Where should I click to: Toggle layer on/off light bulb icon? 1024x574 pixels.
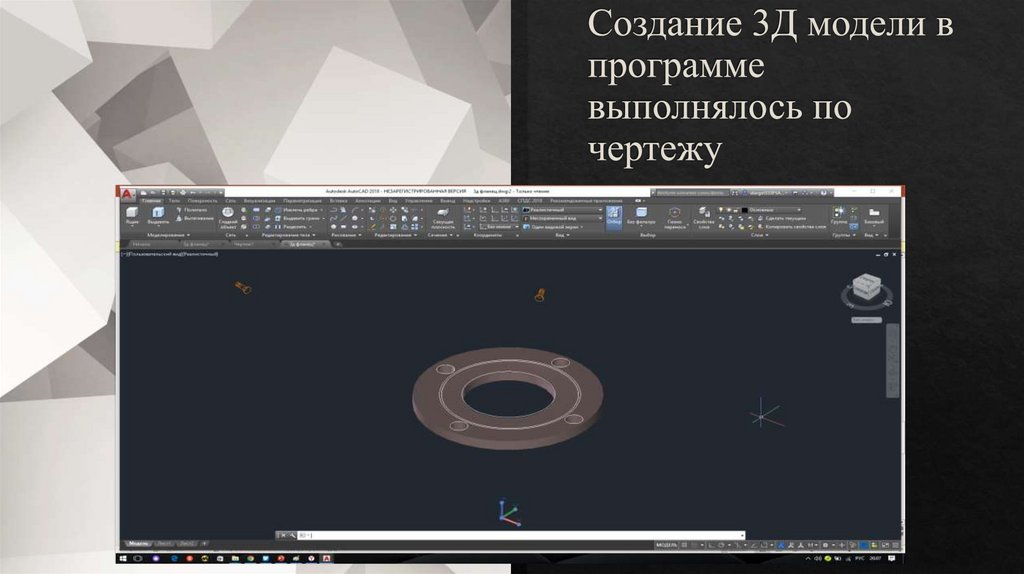[721, 210]
